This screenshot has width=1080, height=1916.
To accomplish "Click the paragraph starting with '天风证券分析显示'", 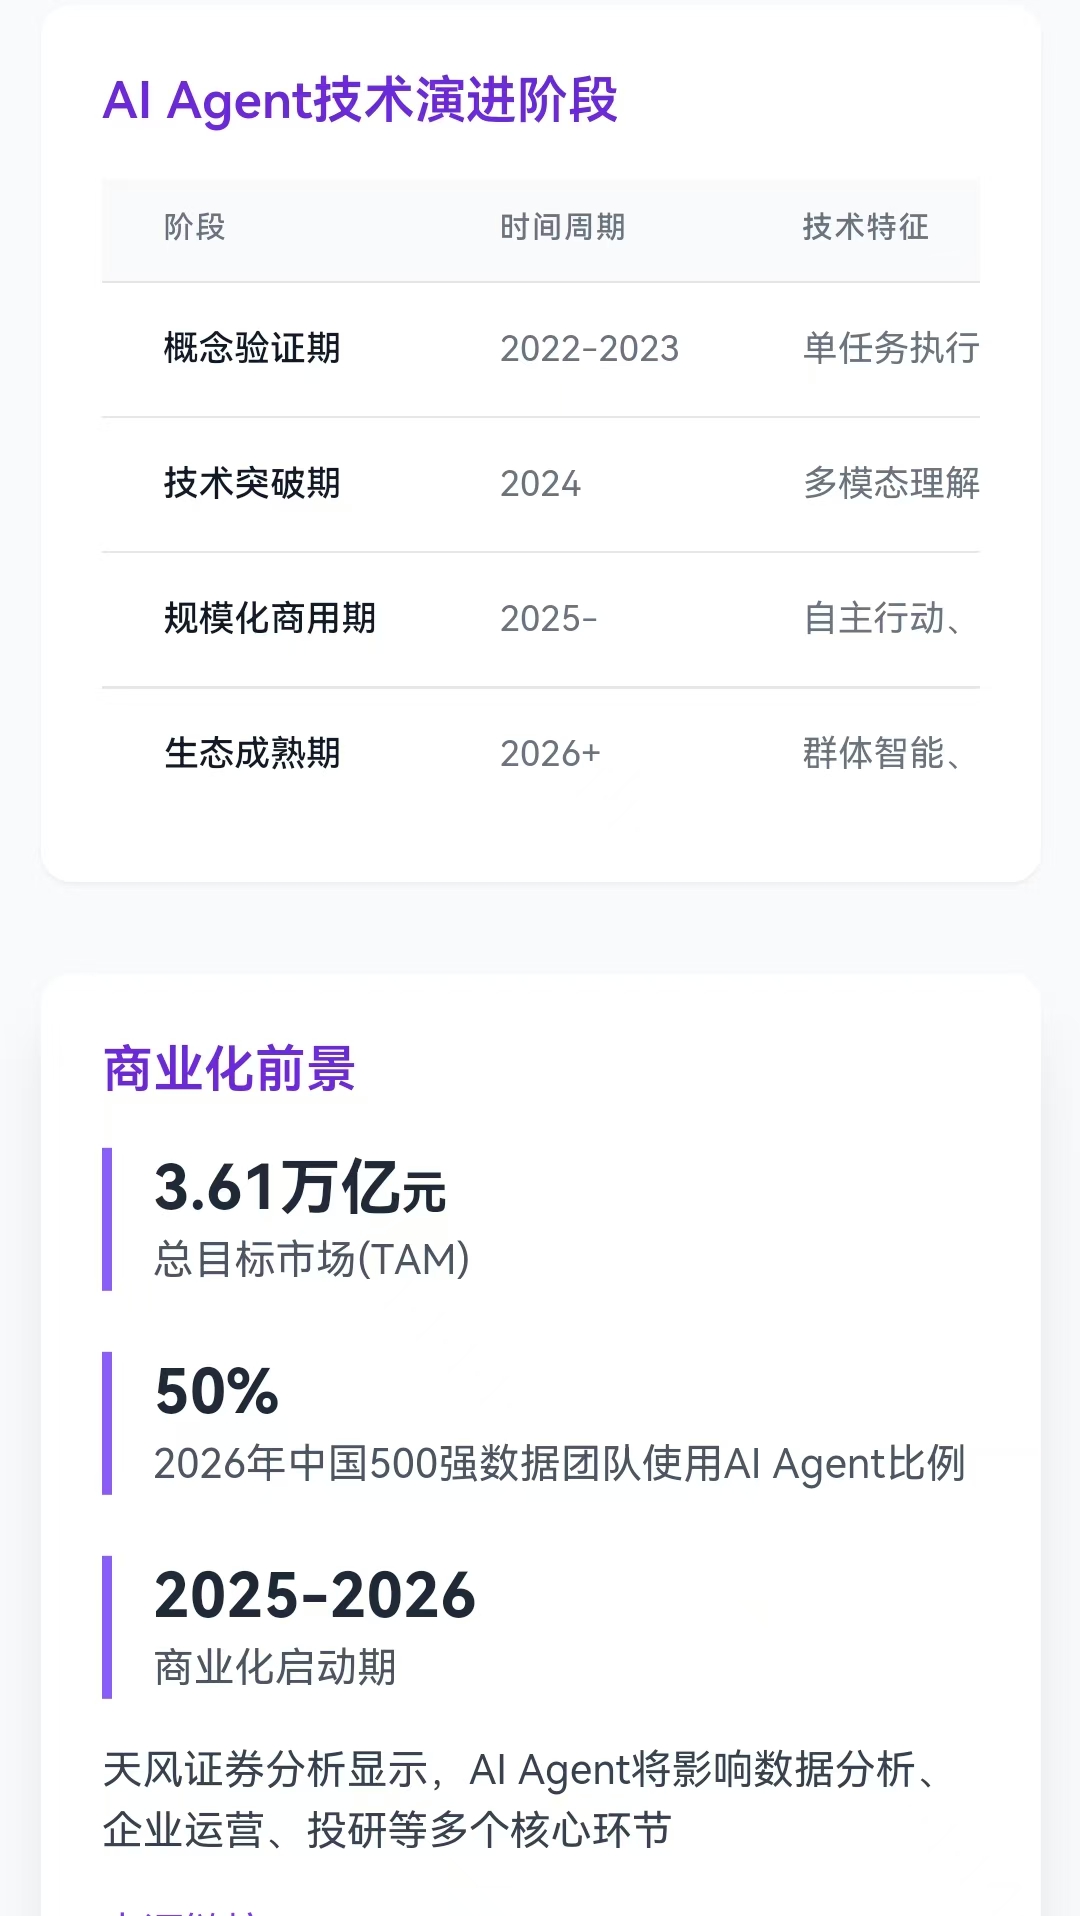I will point(520,1800).
